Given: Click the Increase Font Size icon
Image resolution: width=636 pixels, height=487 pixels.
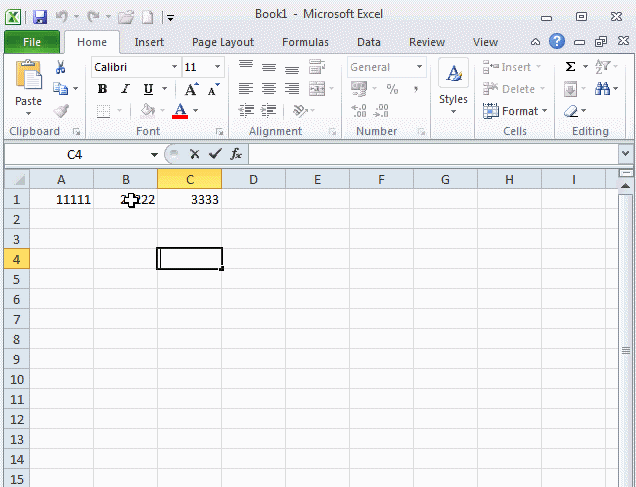Looking at the screenshot, I should (191, 89).
